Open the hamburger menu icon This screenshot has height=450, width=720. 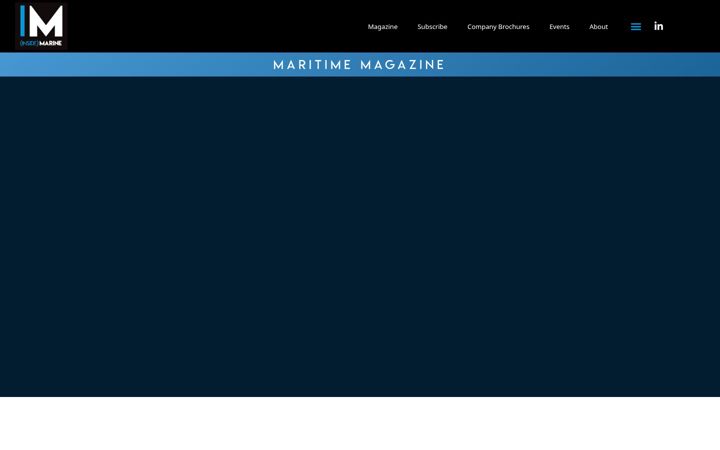click(x=636, y=27)
